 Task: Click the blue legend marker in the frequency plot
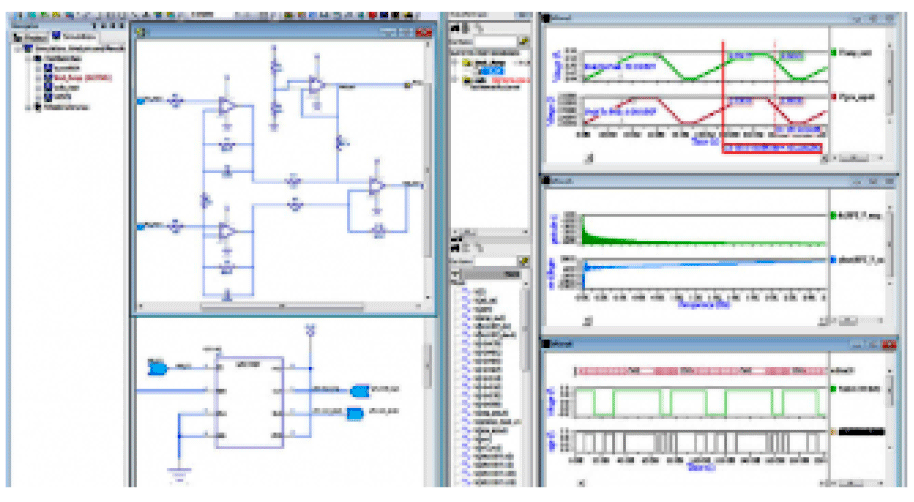834,260
